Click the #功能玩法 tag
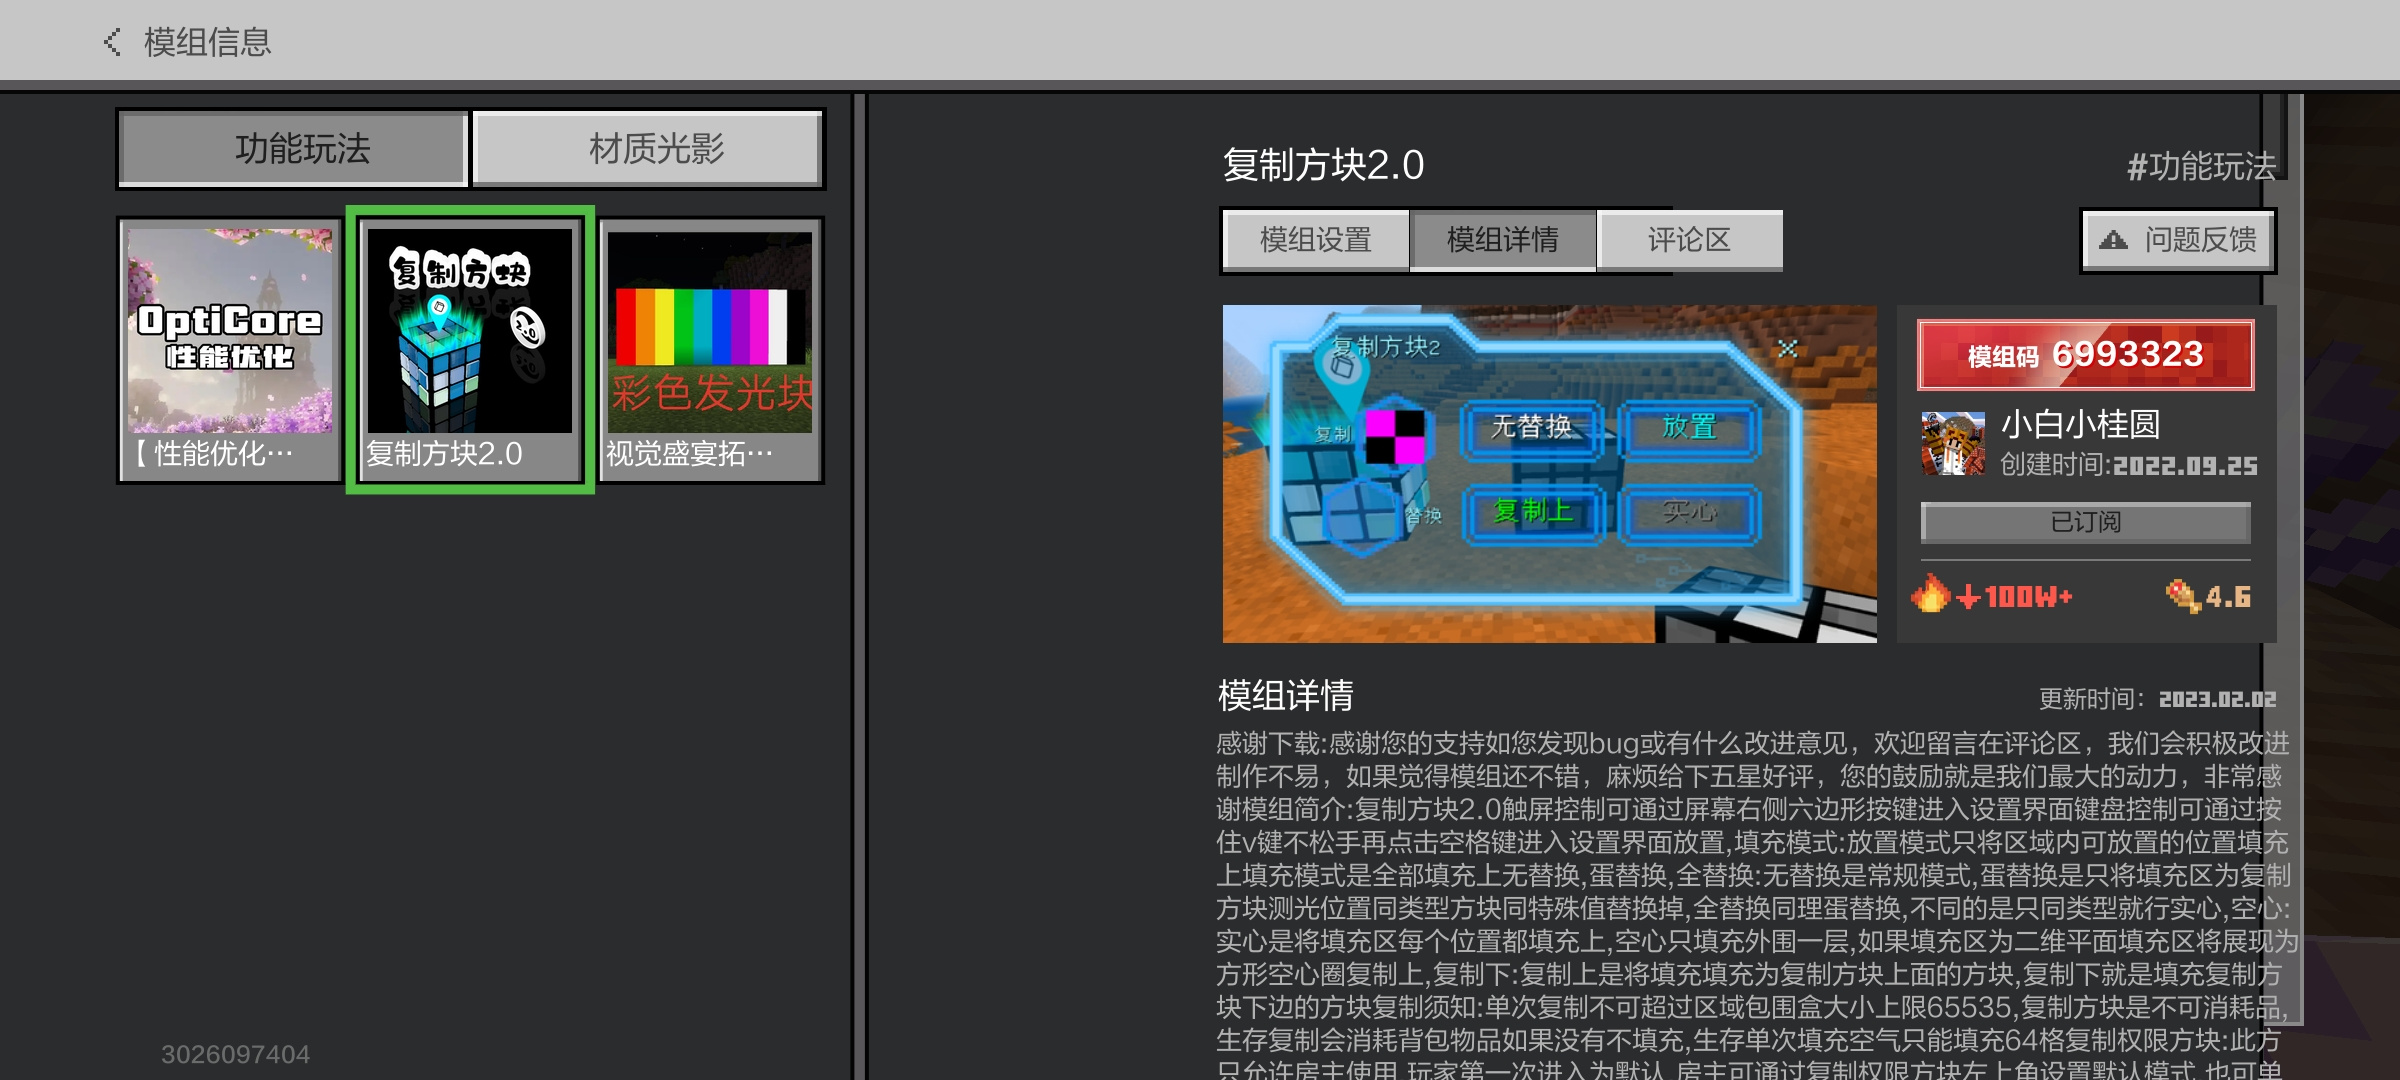 (x=2200, y=166)
